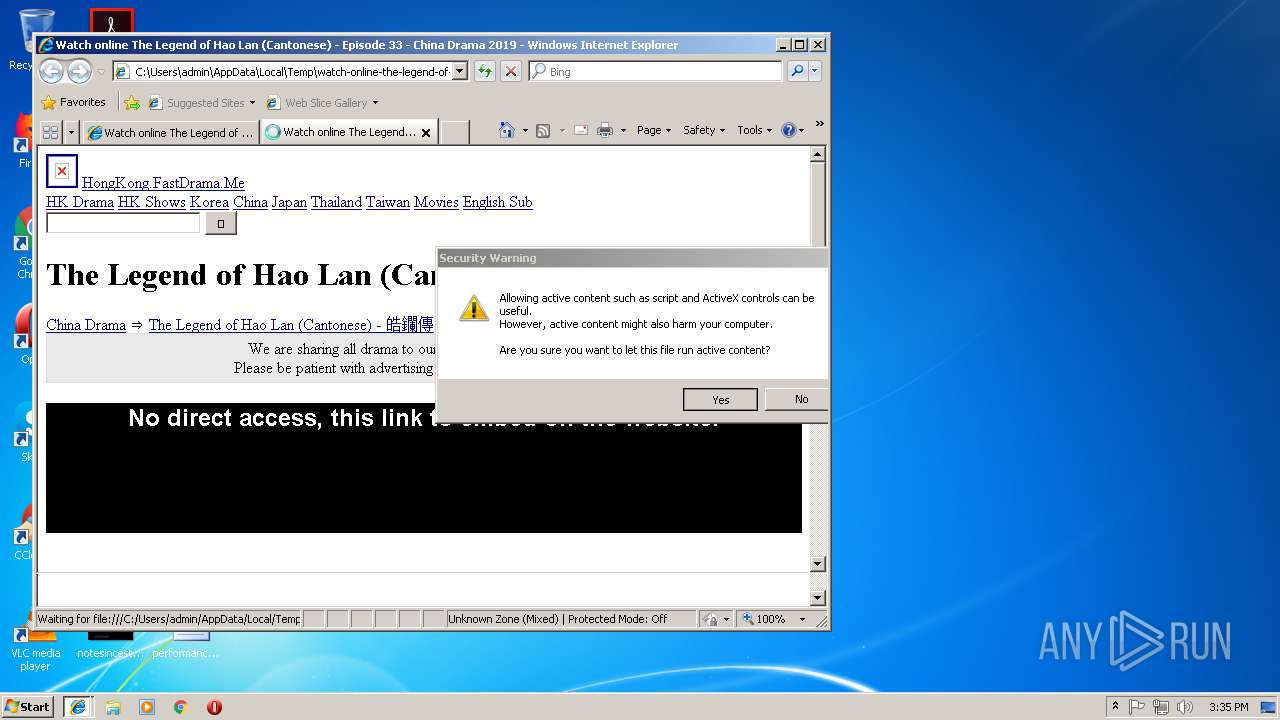Open a new blank tab
Image resolution: width=1280 pixels, height=720 pixels.
point(455,132)
